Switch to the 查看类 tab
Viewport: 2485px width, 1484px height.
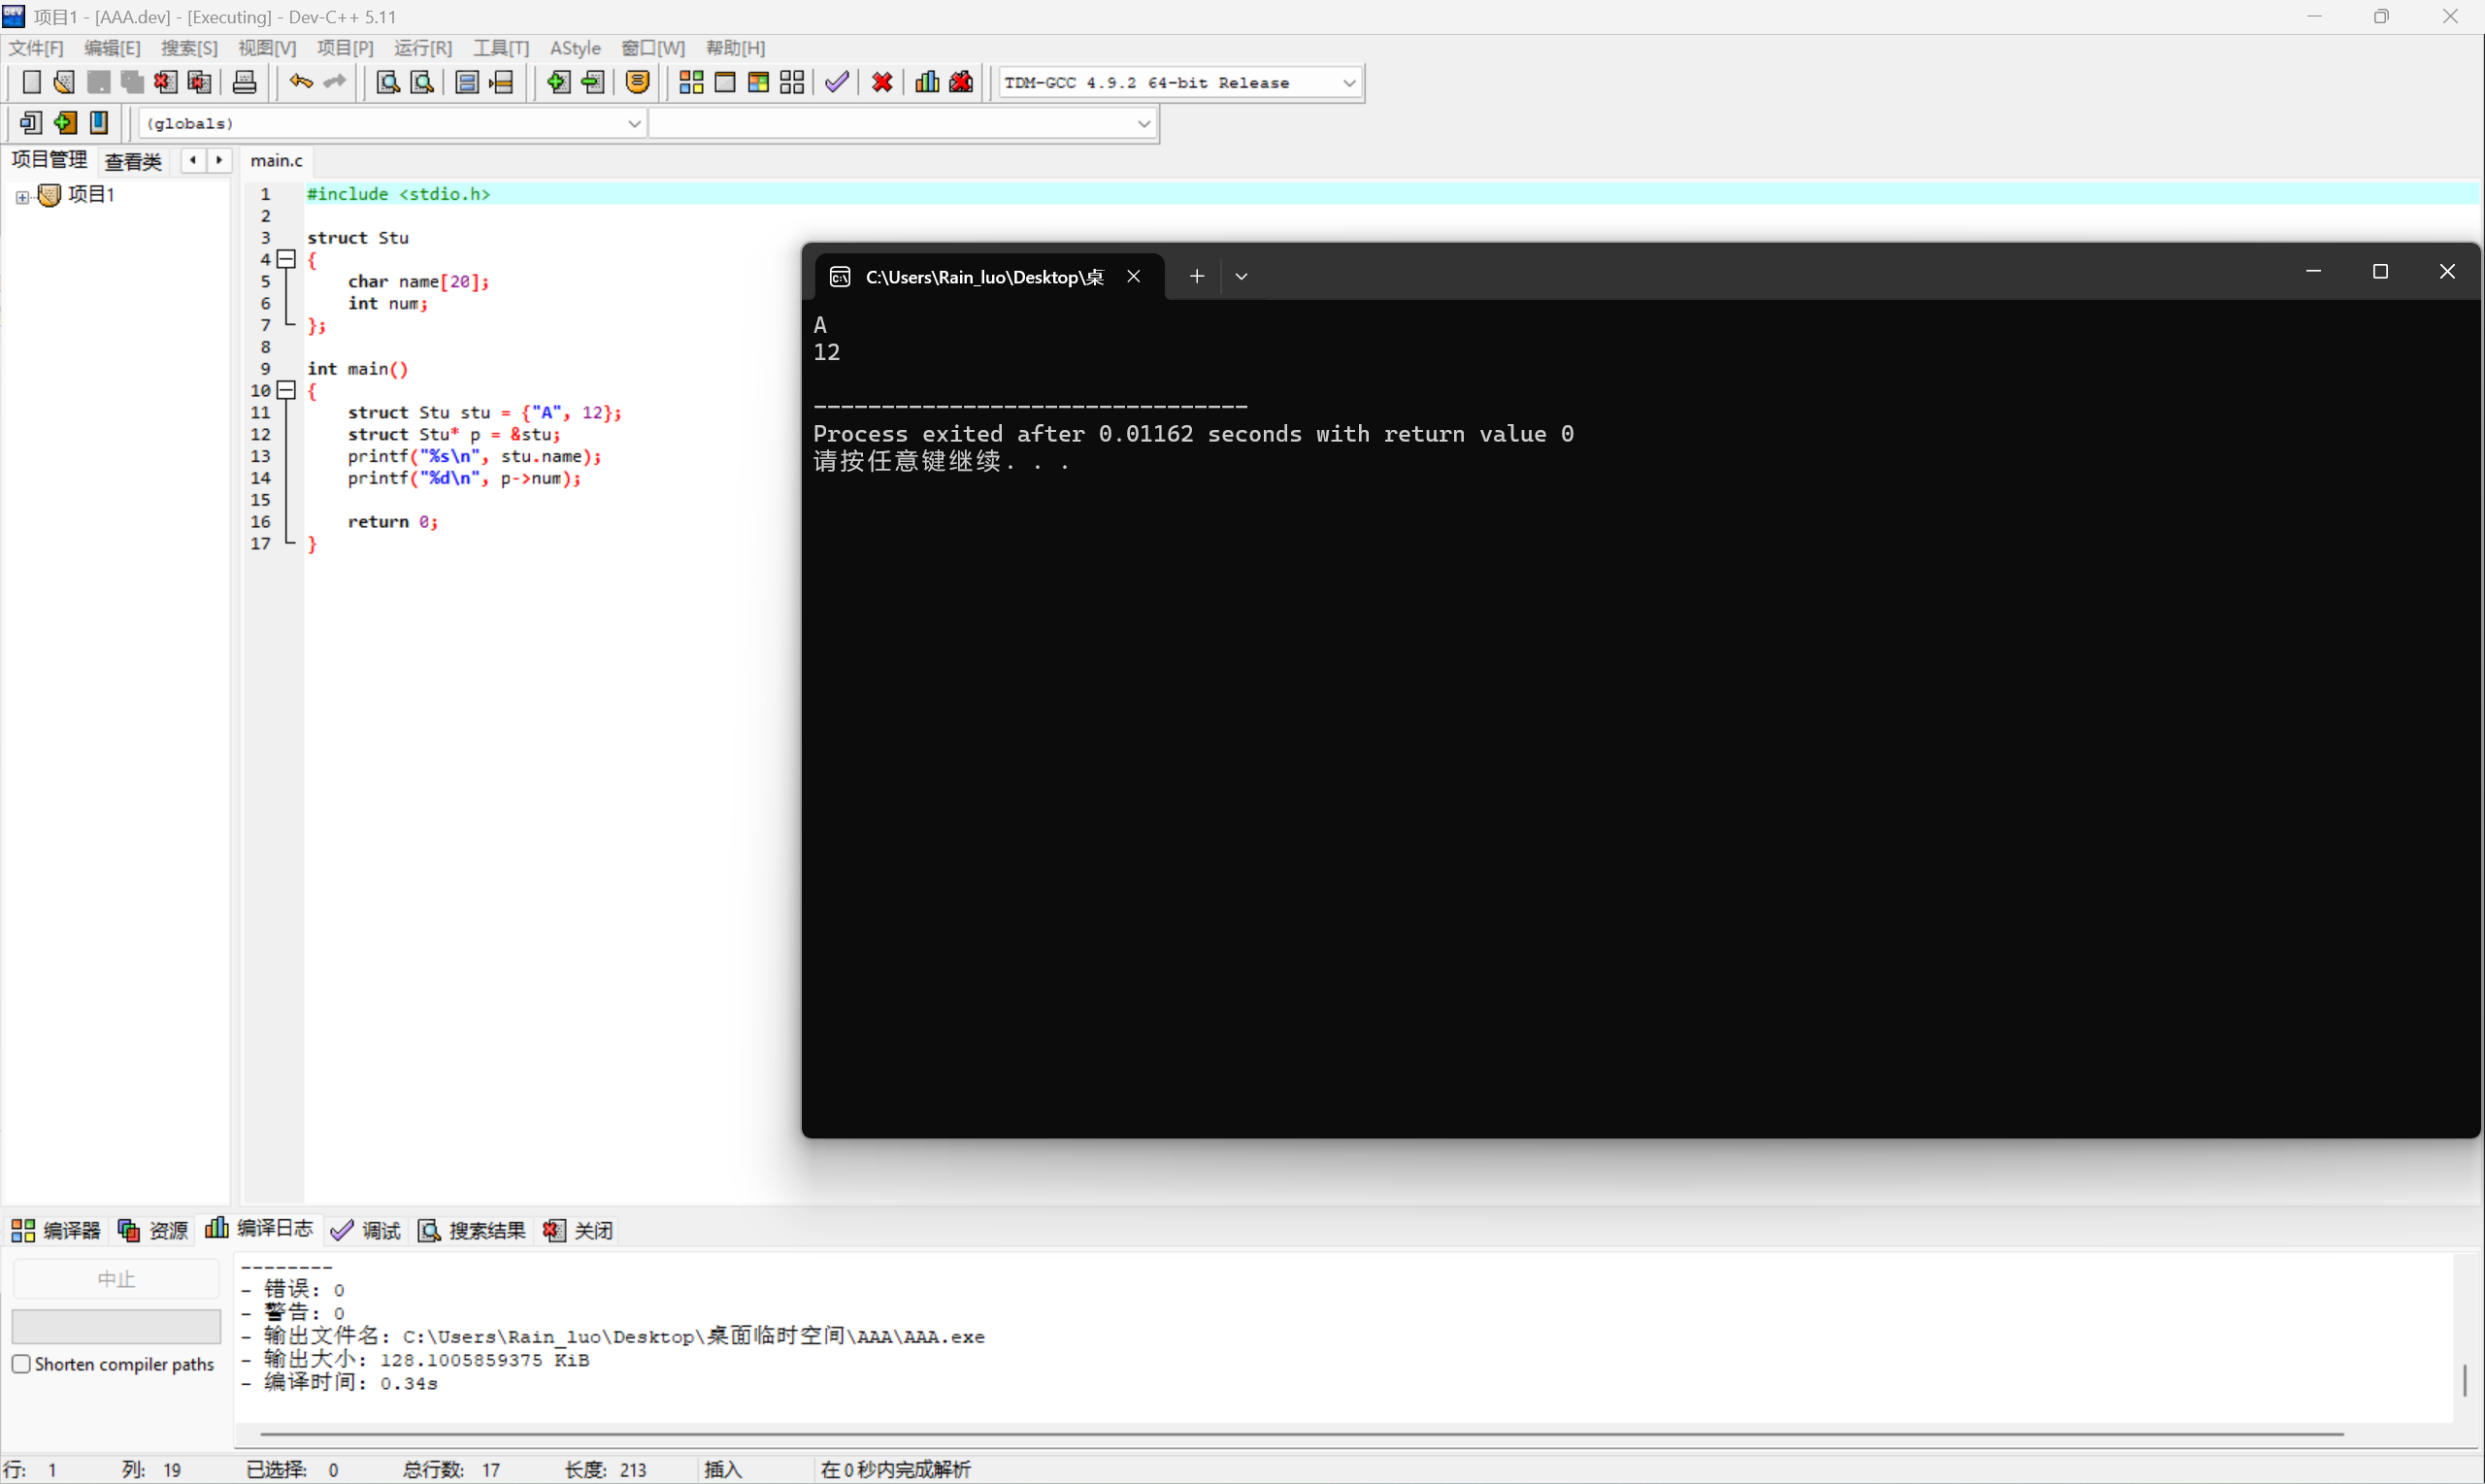(x=133, y=161)
